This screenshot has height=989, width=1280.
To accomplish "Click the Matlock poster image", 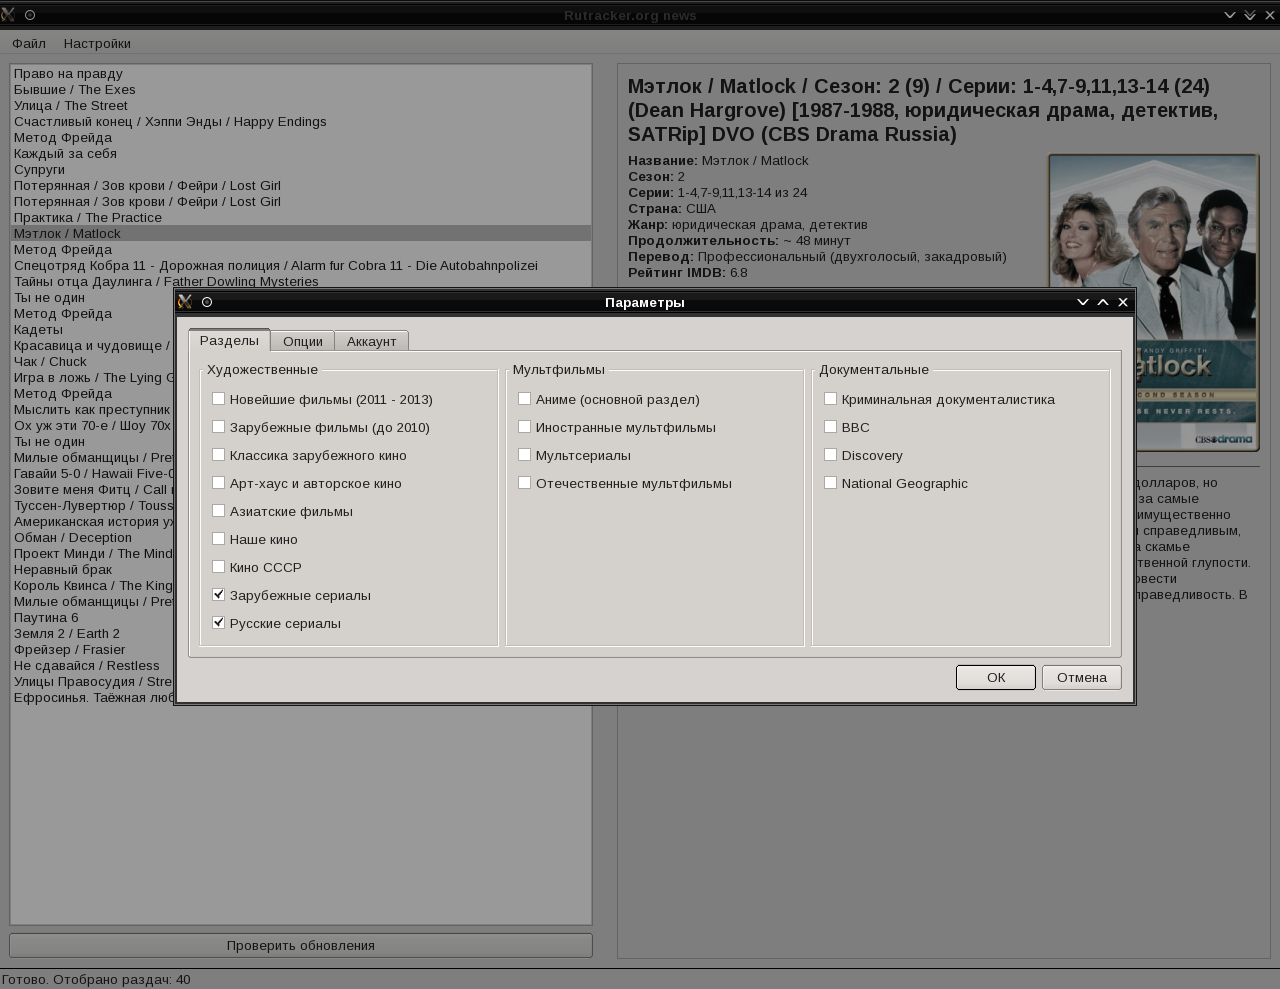I will click(1153, 302).
